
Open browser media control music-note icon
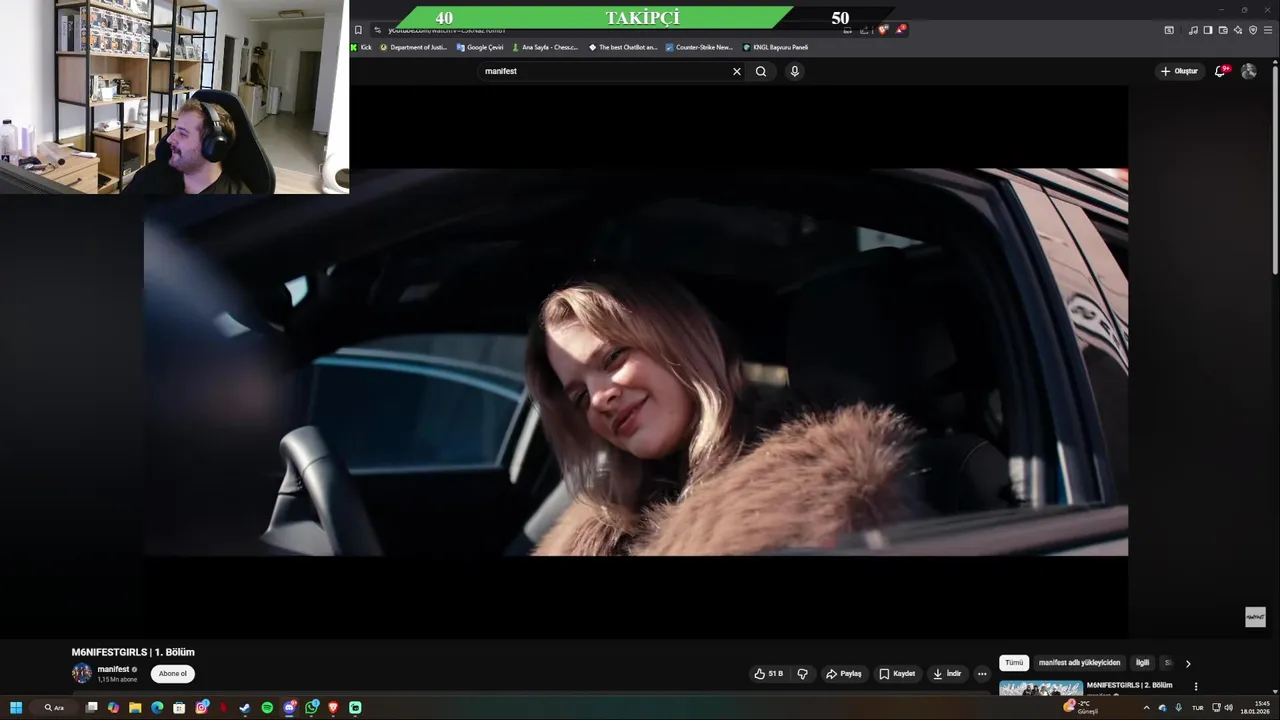pos(1193,30)
